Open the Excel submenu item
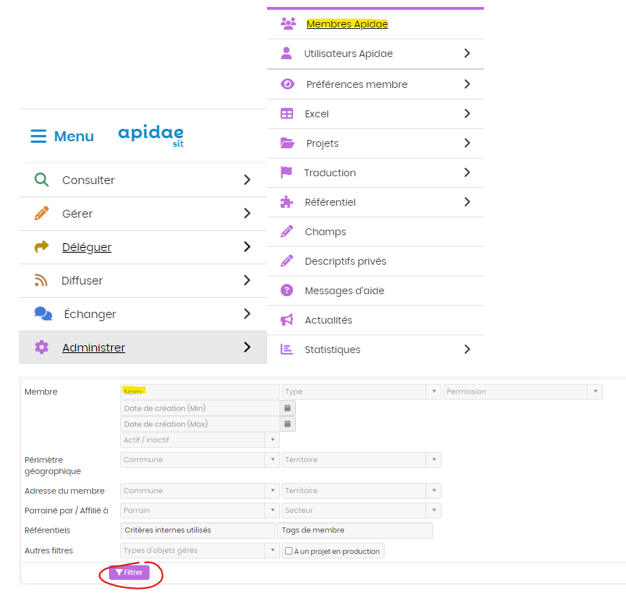The height and width of the screenshot is (596, 626). tap(375, 114)
